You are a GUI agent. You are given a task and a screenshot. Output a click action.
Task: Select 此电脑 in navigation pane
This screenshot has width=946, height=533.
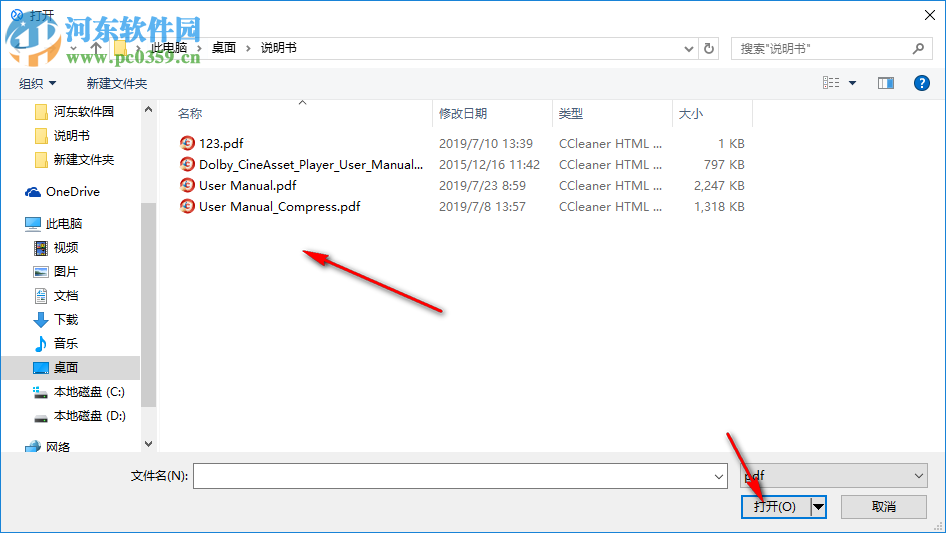(x=63, y=224)
